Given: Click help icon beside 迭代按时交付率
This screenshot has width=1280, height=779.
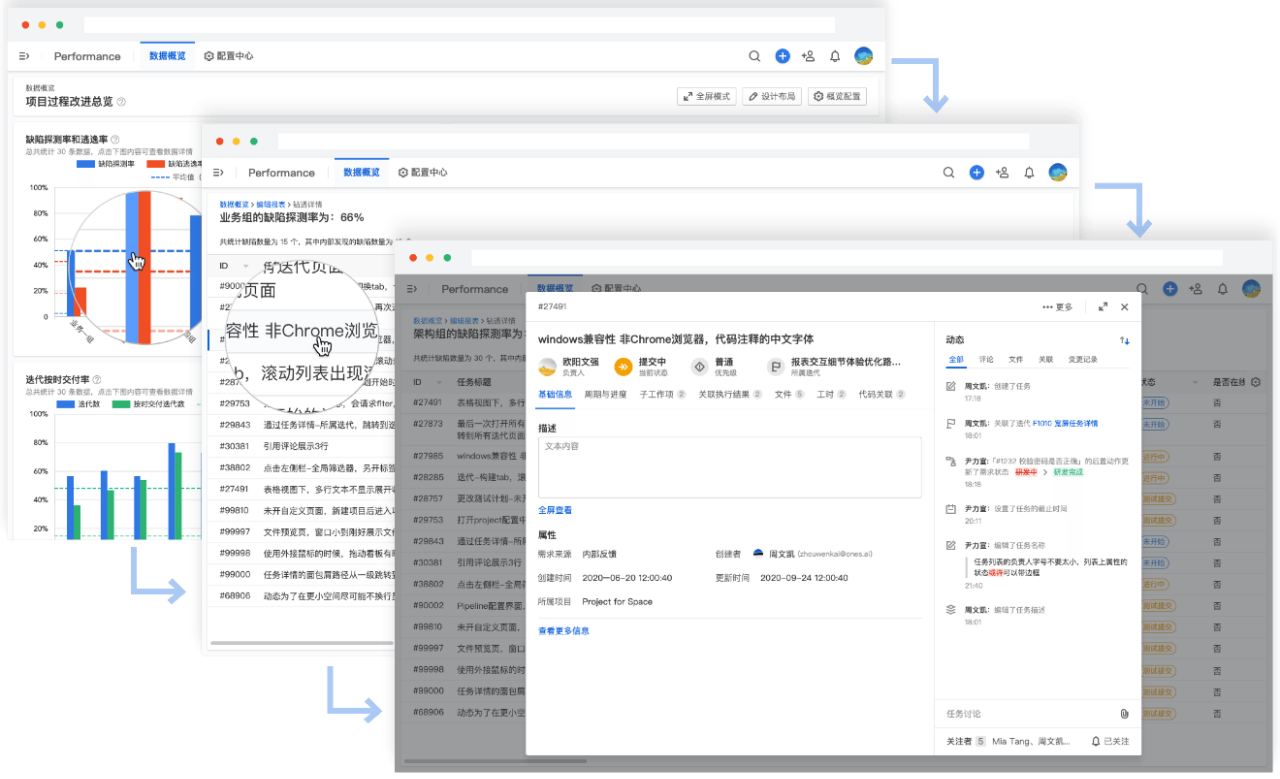Looking at the screenshot, I should [96, 380].
